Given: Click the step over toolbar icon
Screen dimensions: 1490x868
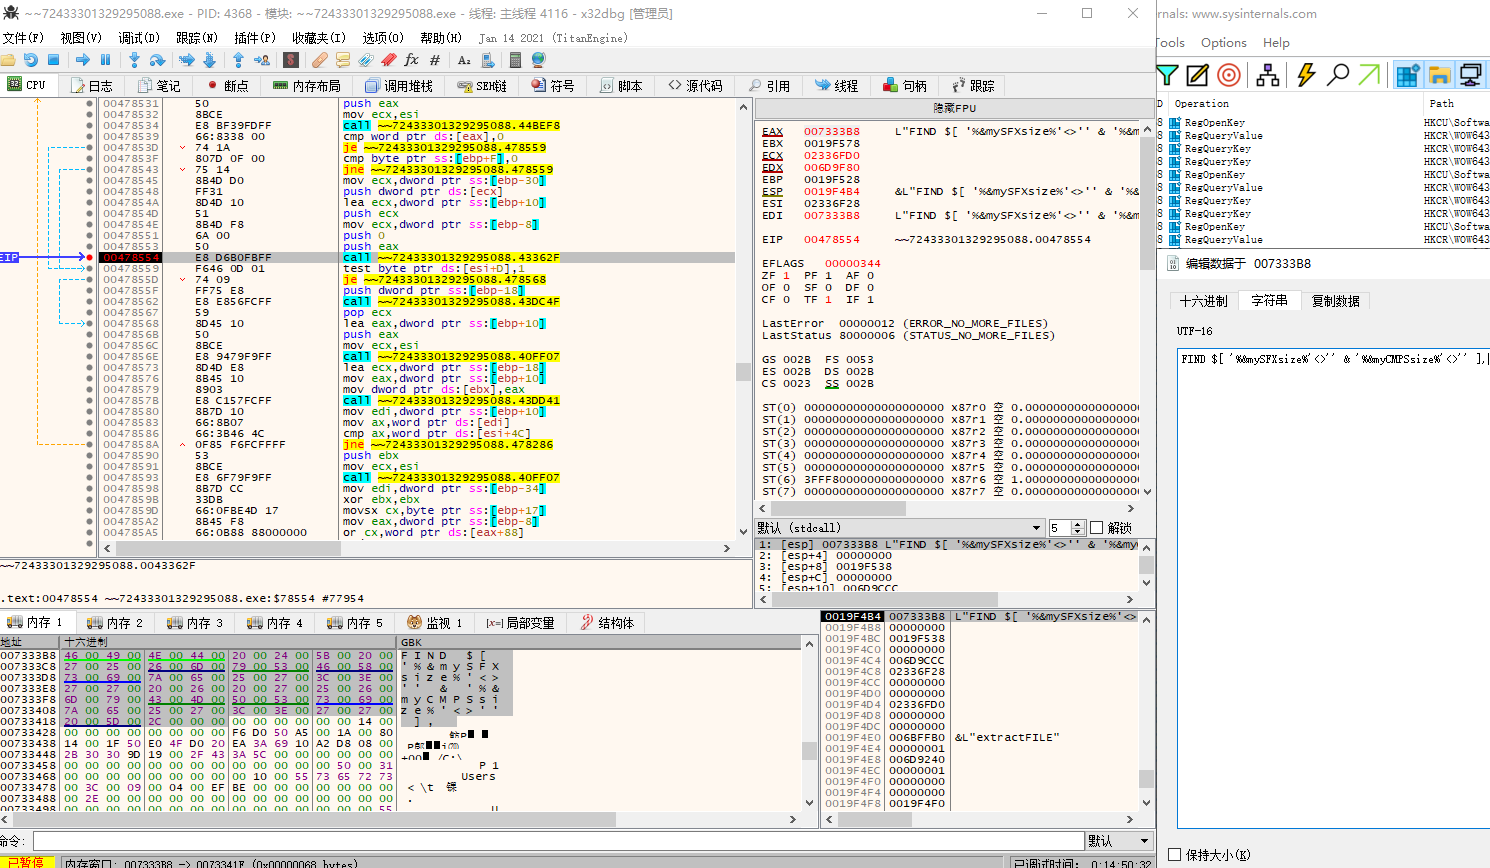Looking at the screenshot, I should point(157,60).
